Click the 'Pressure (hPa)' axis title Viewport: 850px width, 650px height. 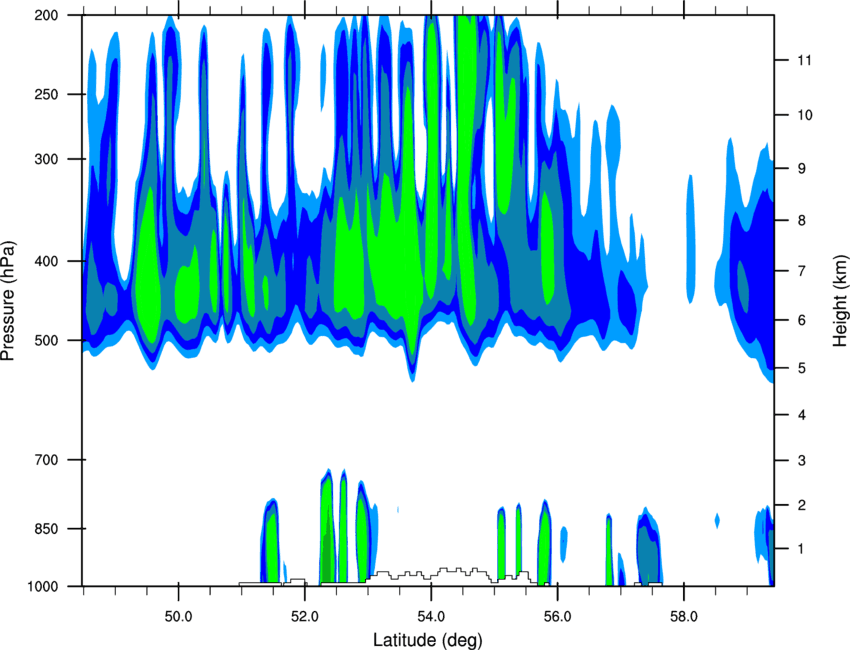[x=8, y=300]
